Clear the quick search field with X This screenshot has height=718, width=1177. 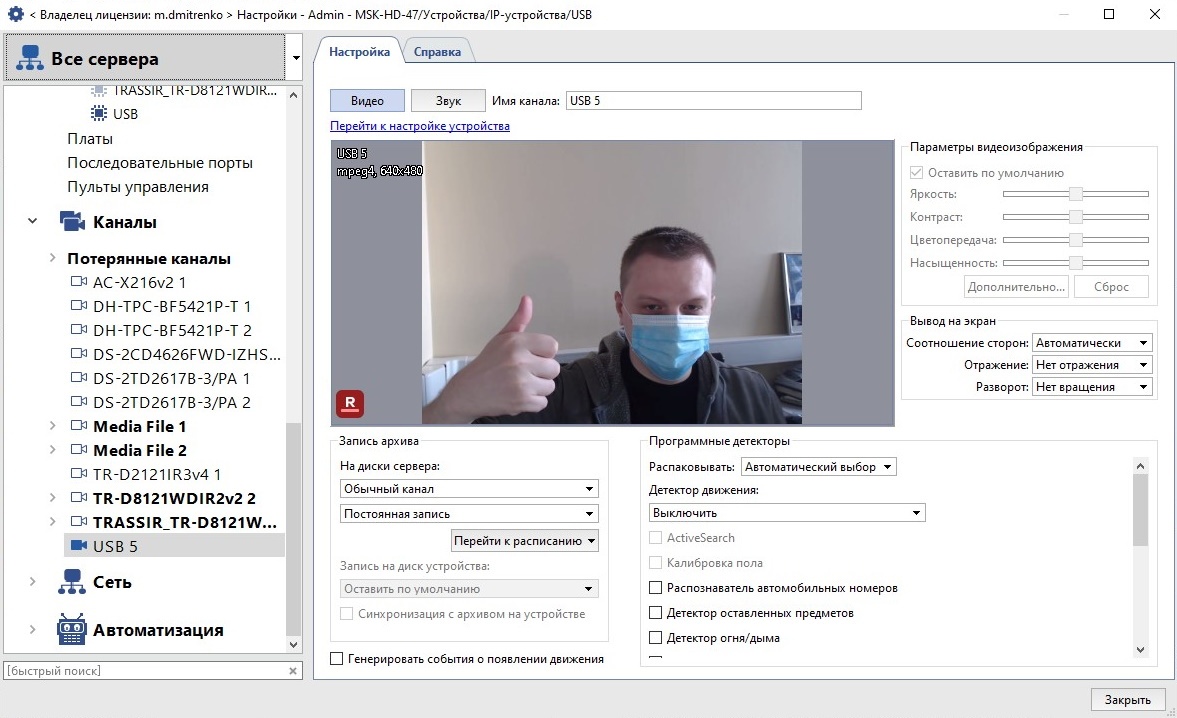tap(293, 671)
